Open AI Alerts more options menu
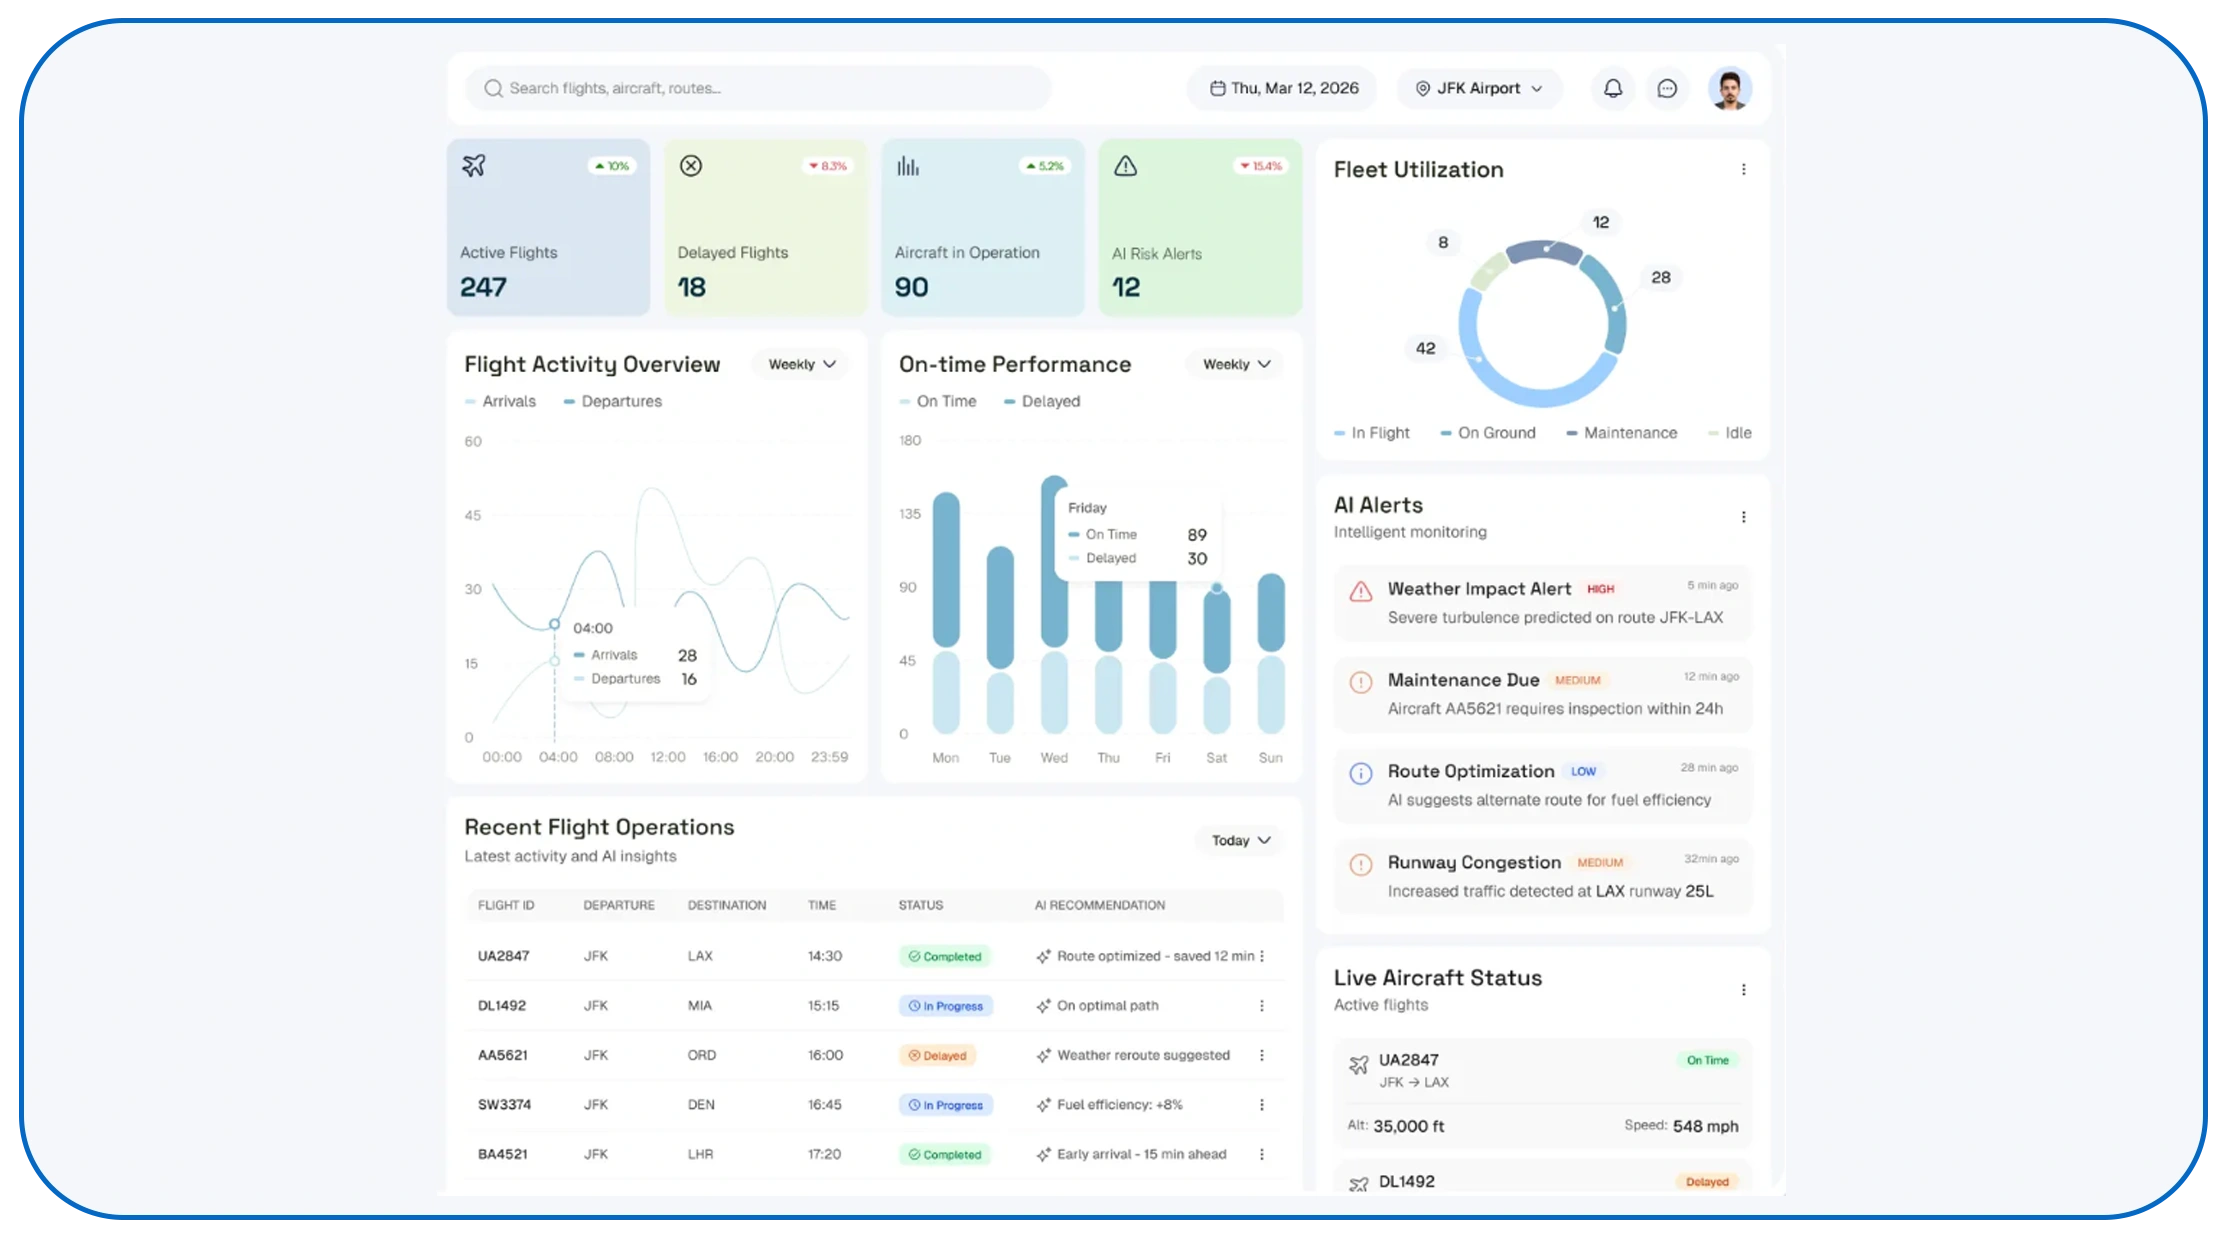Viewport: 2223px width, 1240px height. (1744, 517)
